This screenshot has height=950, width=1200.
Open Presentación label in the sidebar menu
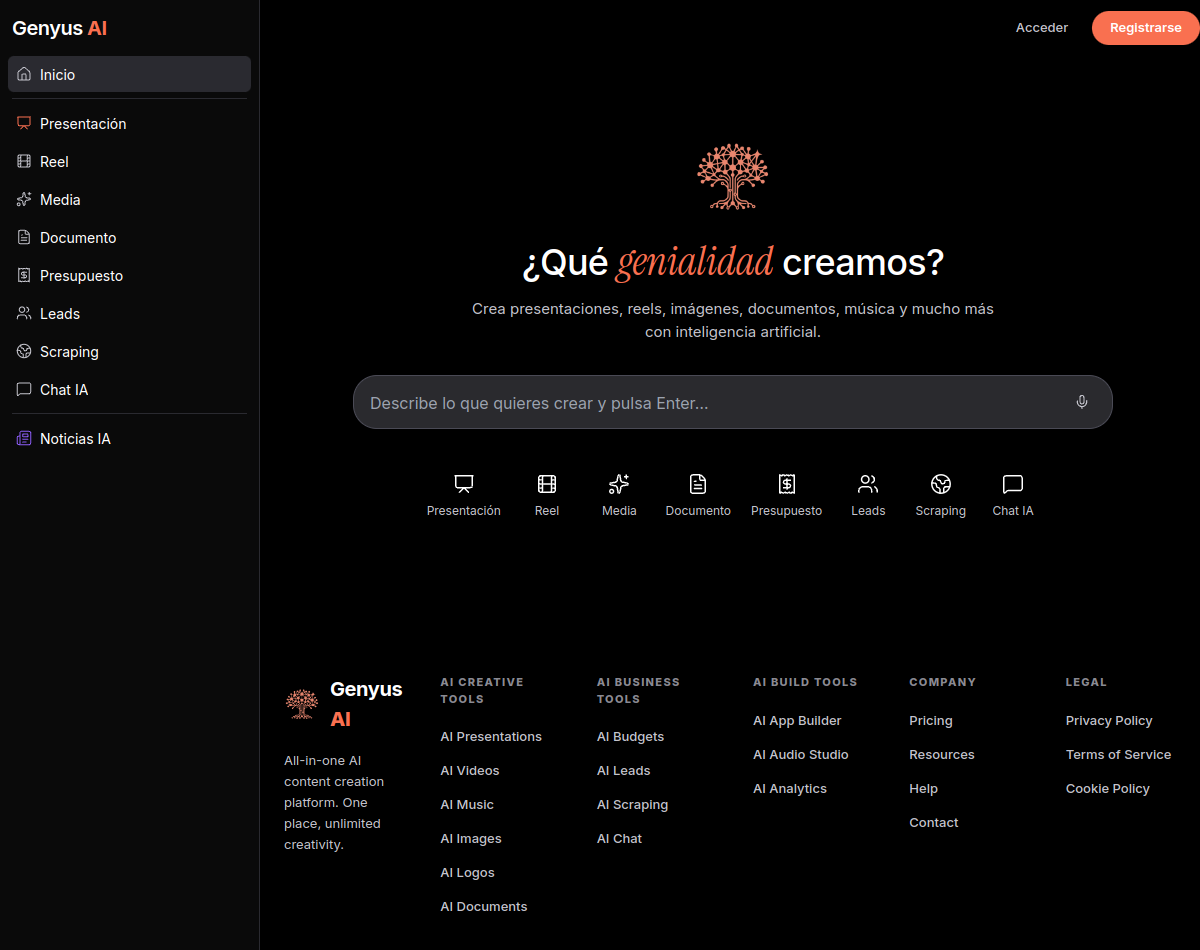coord(83,124)
